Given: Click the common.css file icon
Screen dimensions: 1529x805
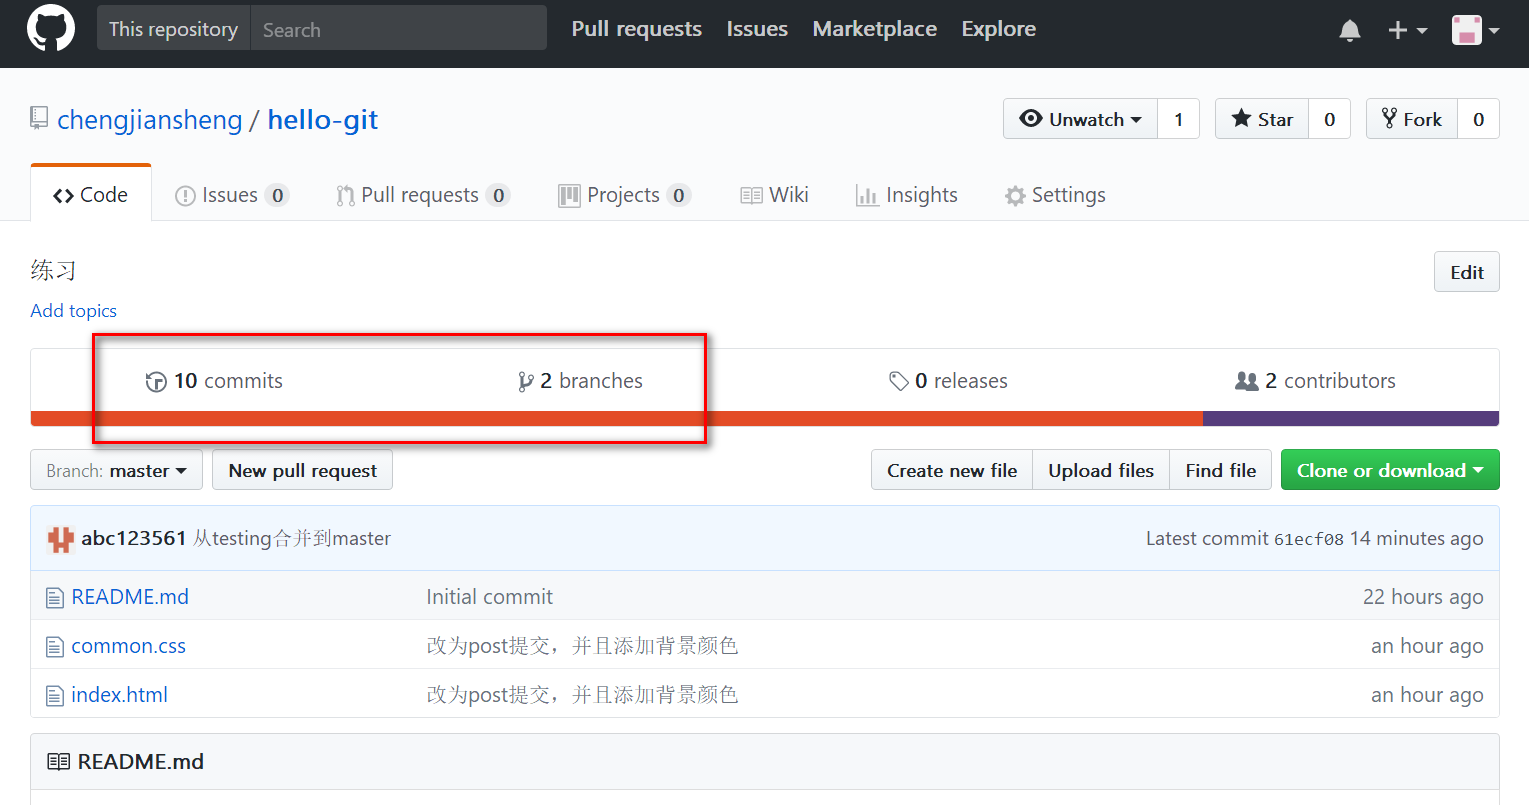Looking at the screenshot, I should tap(55, 647).
